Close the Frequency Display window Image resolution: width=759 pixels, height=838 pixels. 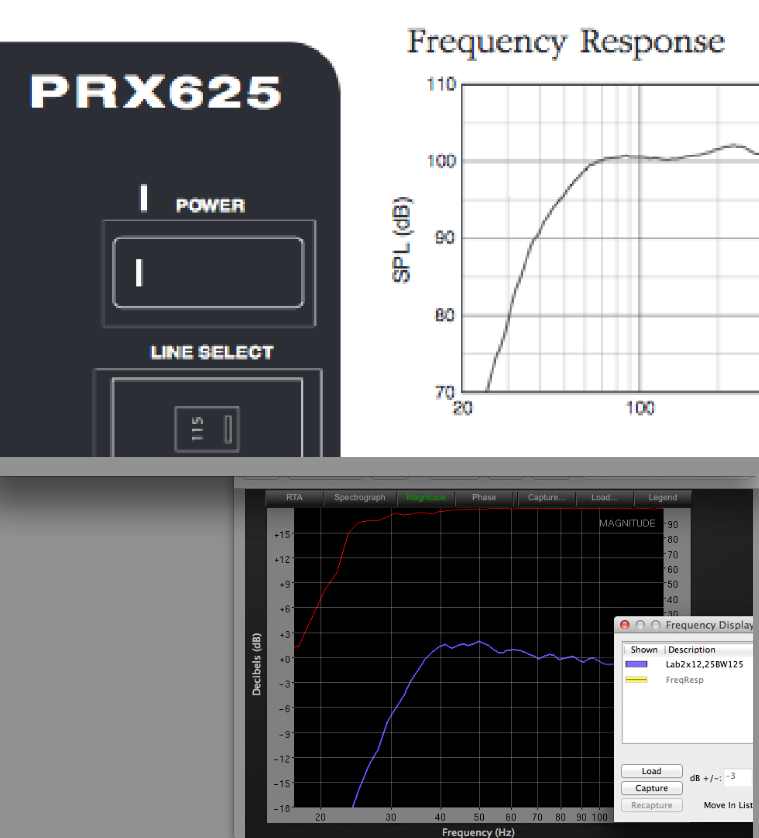click(624, 625)
